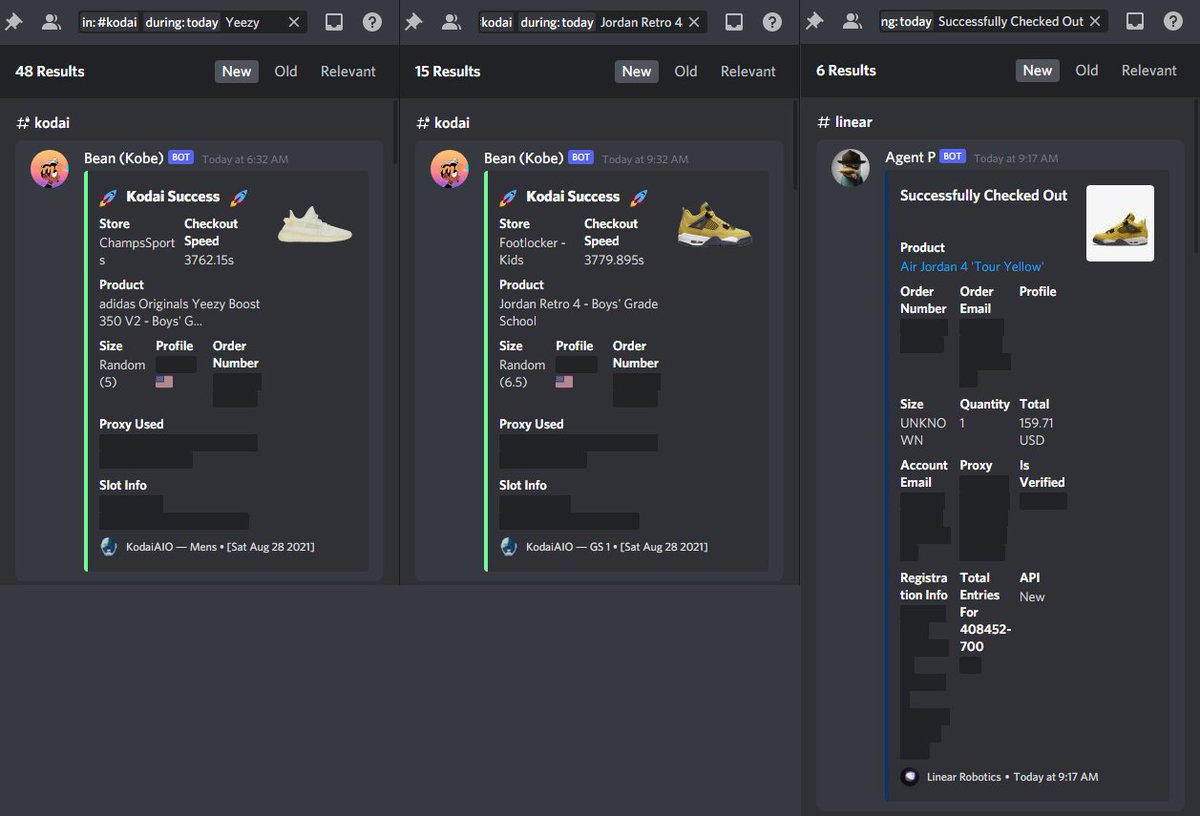Click the 159.71 USD total value
Image resolution: width=1200 pixels, height=816 pixels.
(1036, 432)
